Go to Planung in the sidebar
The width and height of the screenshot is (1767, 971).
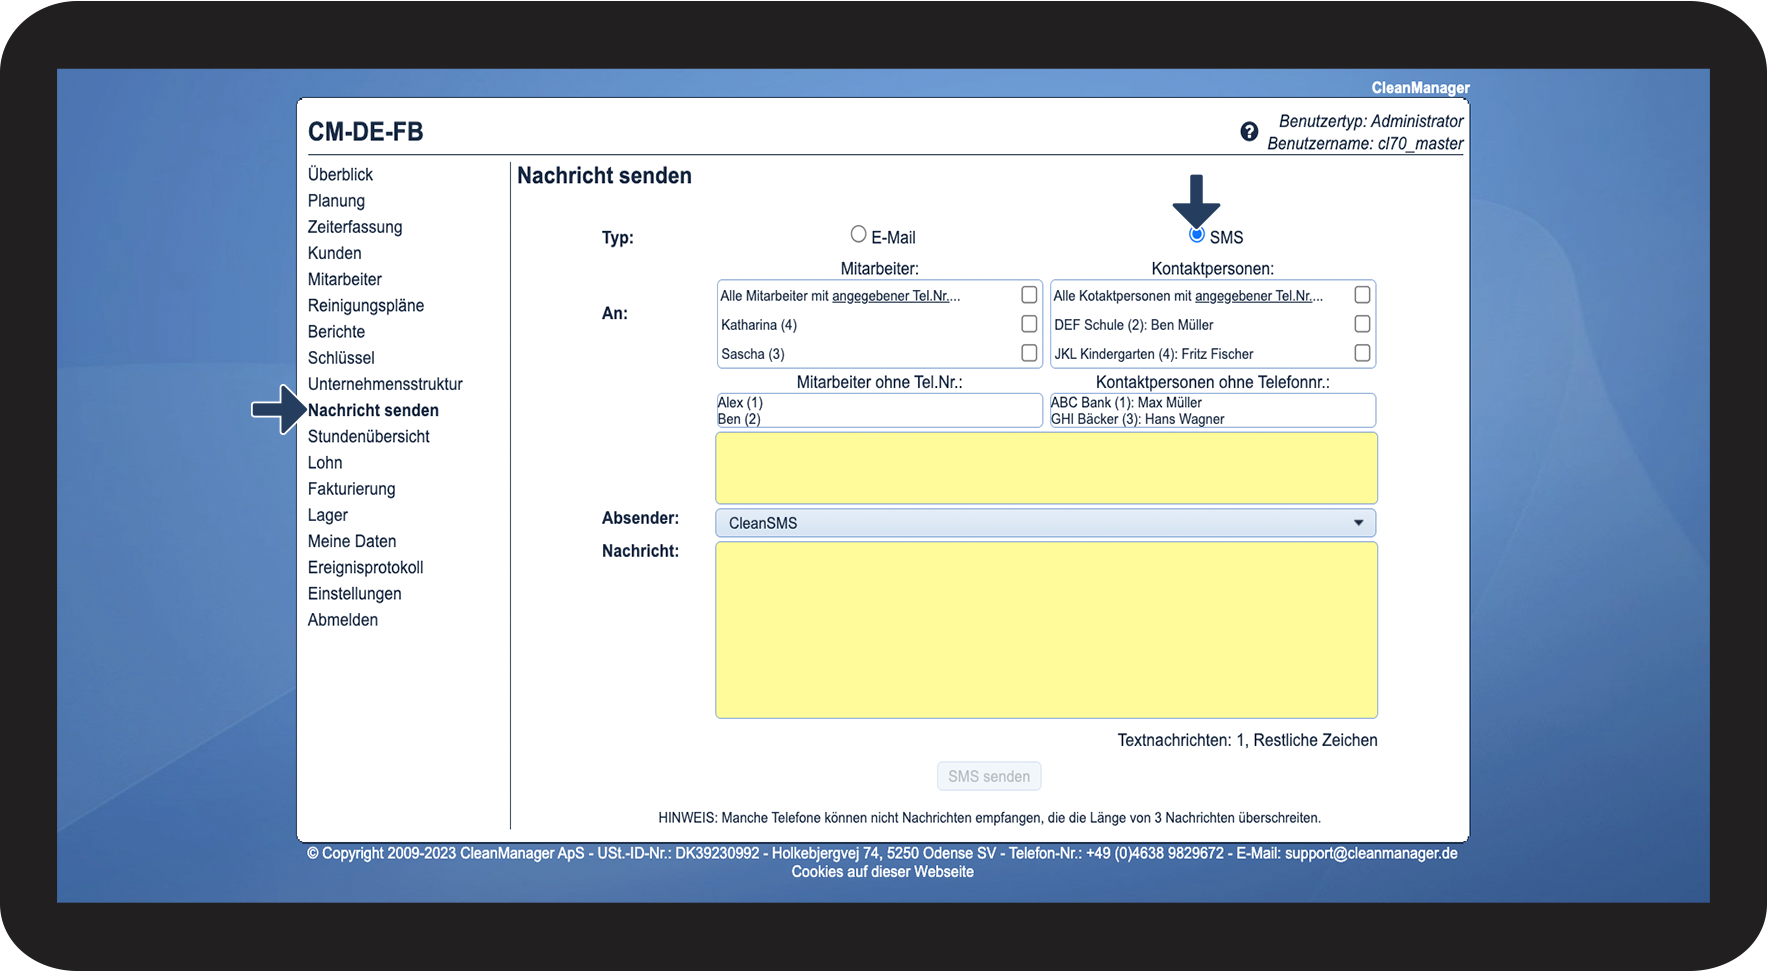point(336,201)
